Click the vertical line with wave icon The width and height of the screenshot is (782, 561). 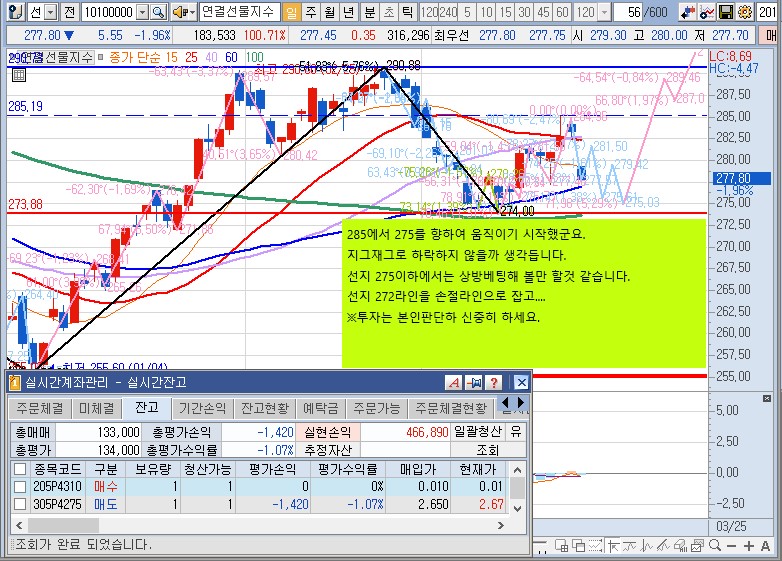point(647,546)
